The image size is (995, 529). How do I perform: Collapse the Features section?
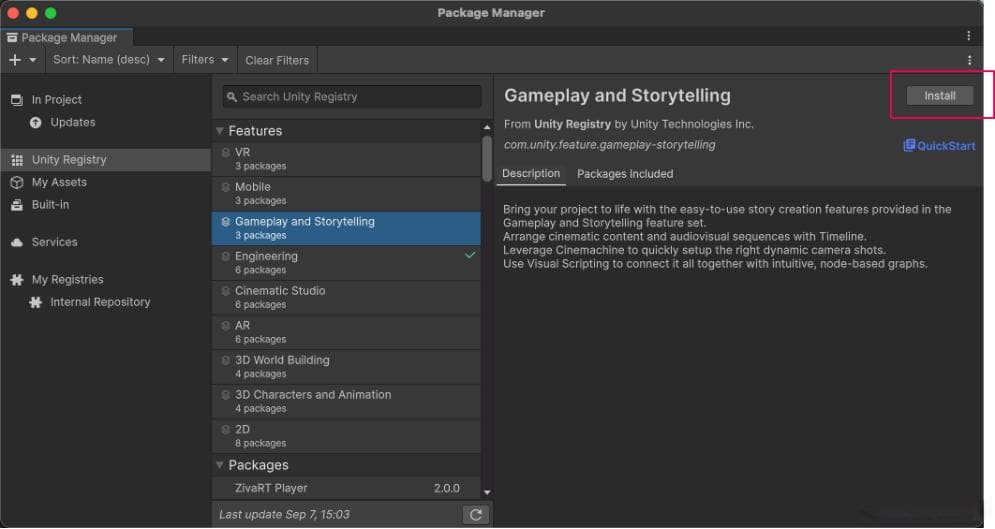(220, 131)
